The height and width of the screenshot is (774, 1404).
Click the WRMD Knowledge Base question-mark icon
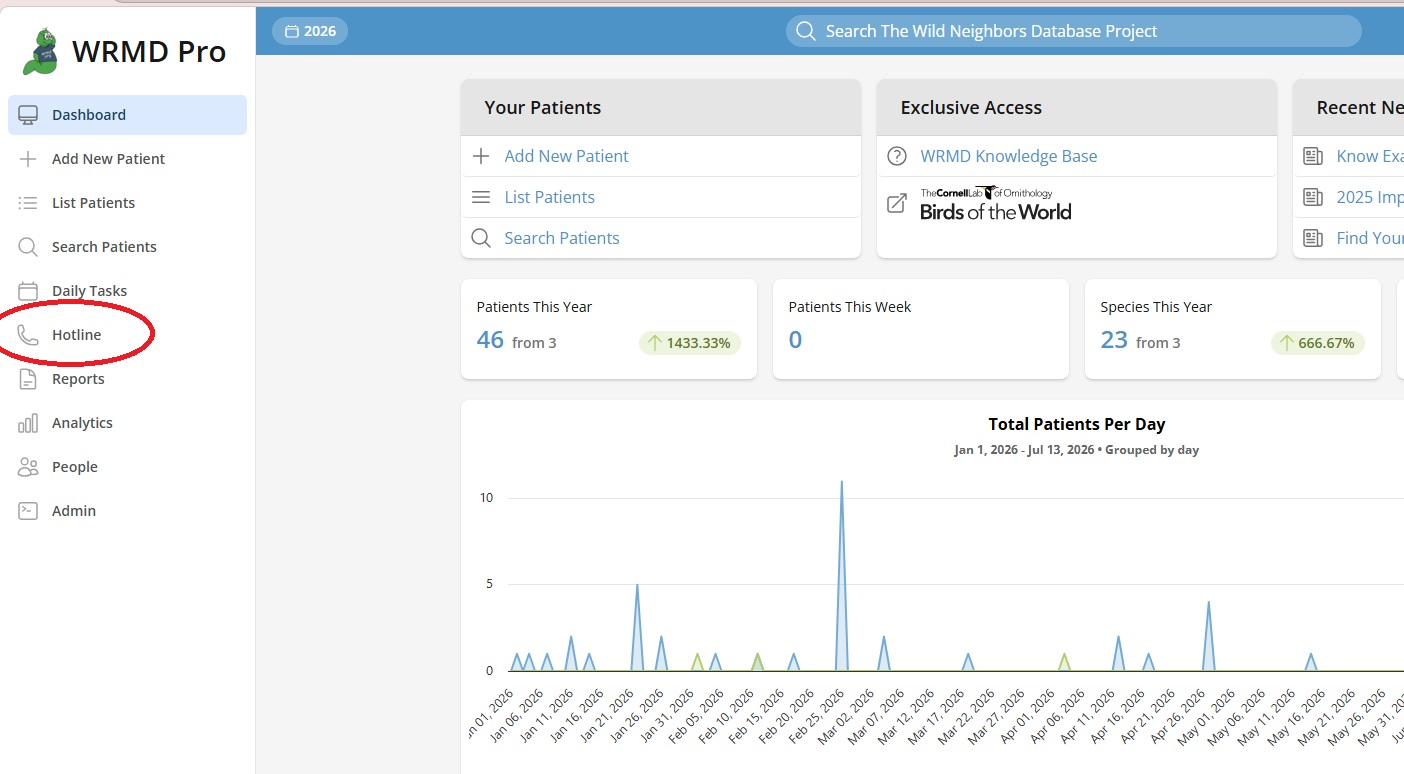pos(897,156)
